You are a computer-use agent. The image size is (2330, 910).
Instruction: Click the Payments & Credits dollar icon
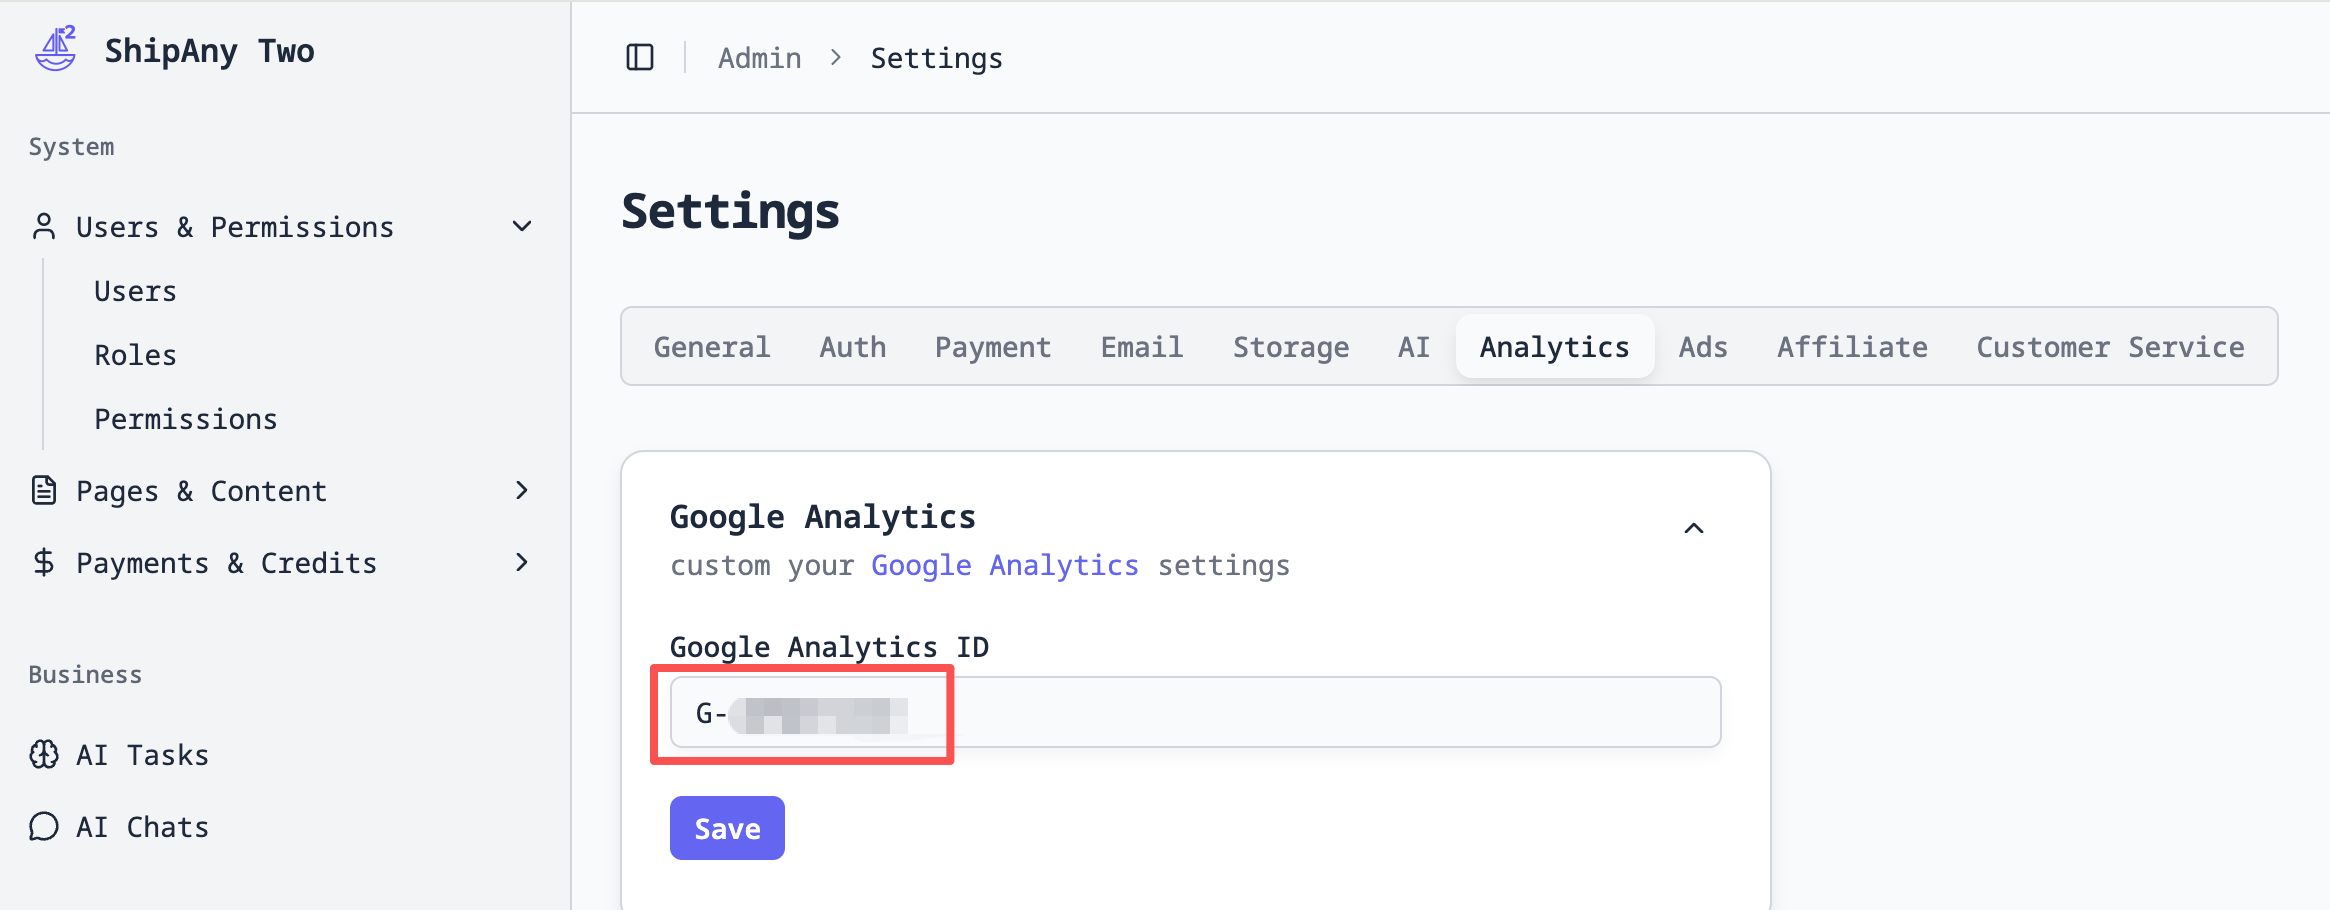[44, 563]
